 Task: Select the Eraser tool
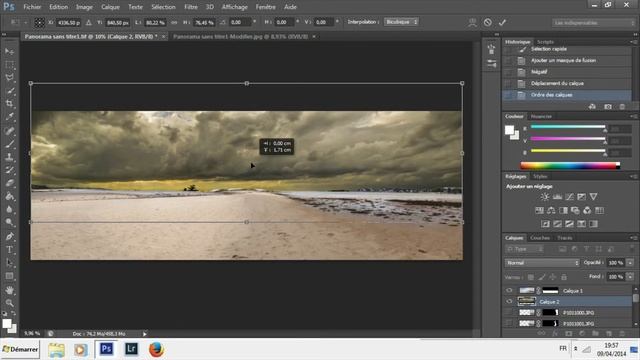[x=9, y=183]
